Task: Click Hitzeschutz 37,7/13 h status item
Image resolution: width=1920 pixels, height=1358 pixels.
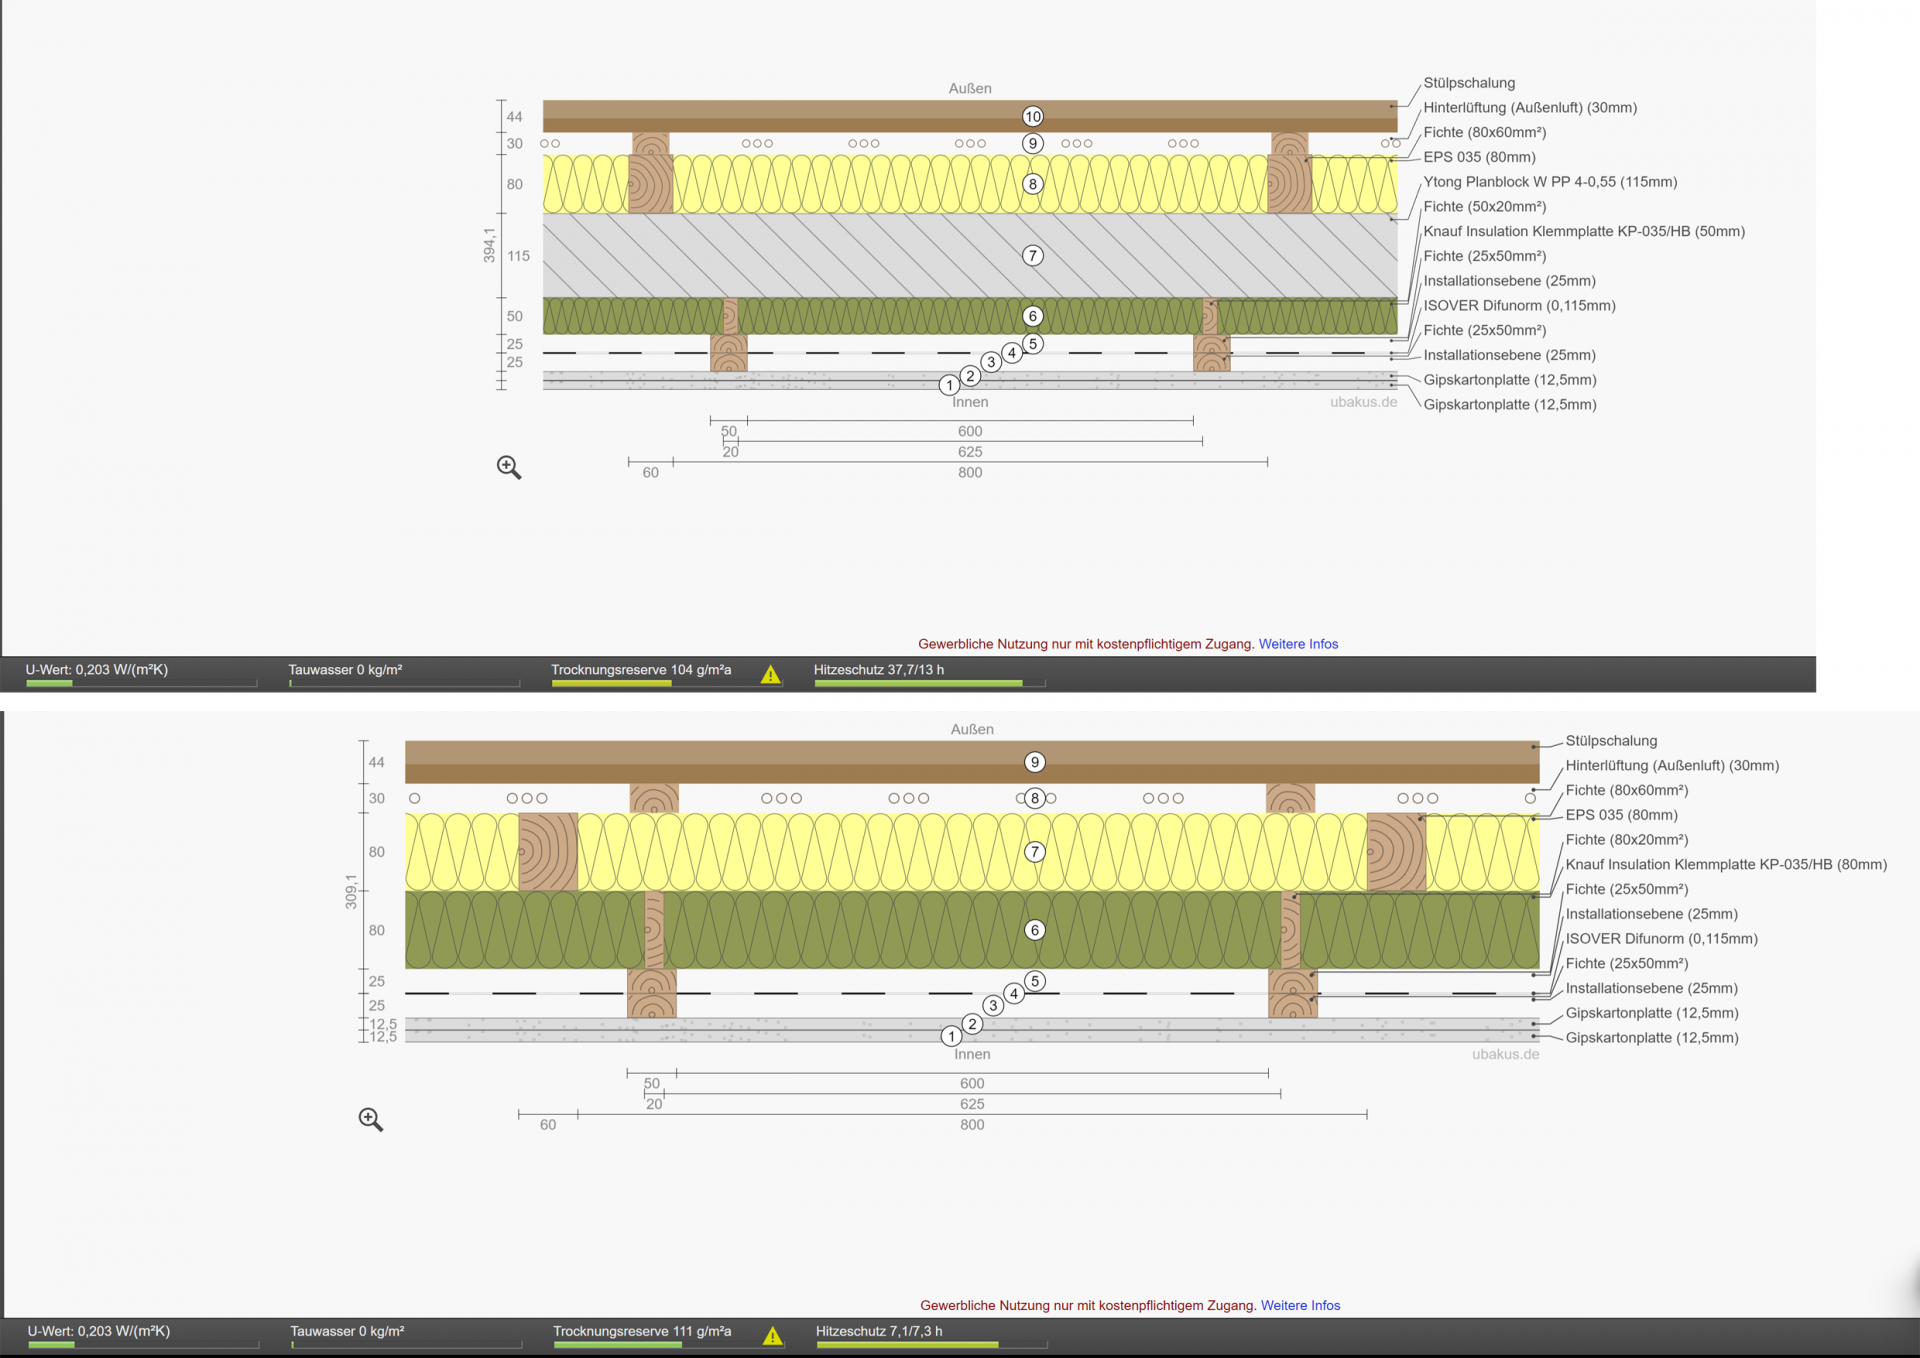Action: [x=878, y=670]
